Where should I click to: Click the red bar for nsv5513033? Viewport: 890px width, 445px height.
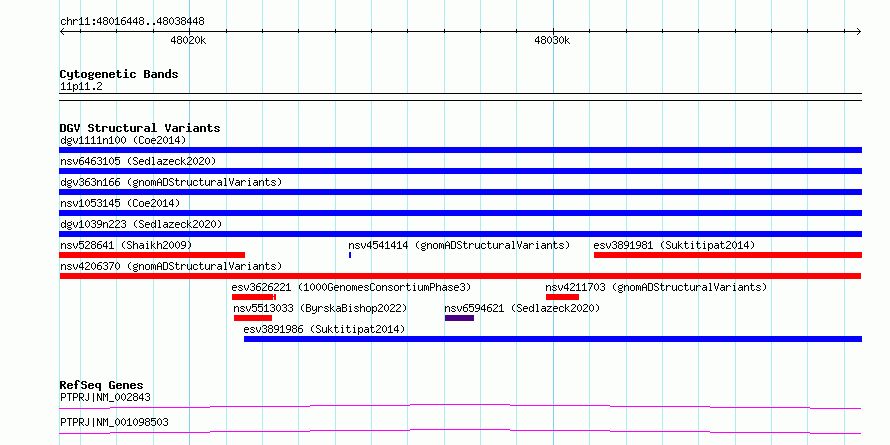253,318
